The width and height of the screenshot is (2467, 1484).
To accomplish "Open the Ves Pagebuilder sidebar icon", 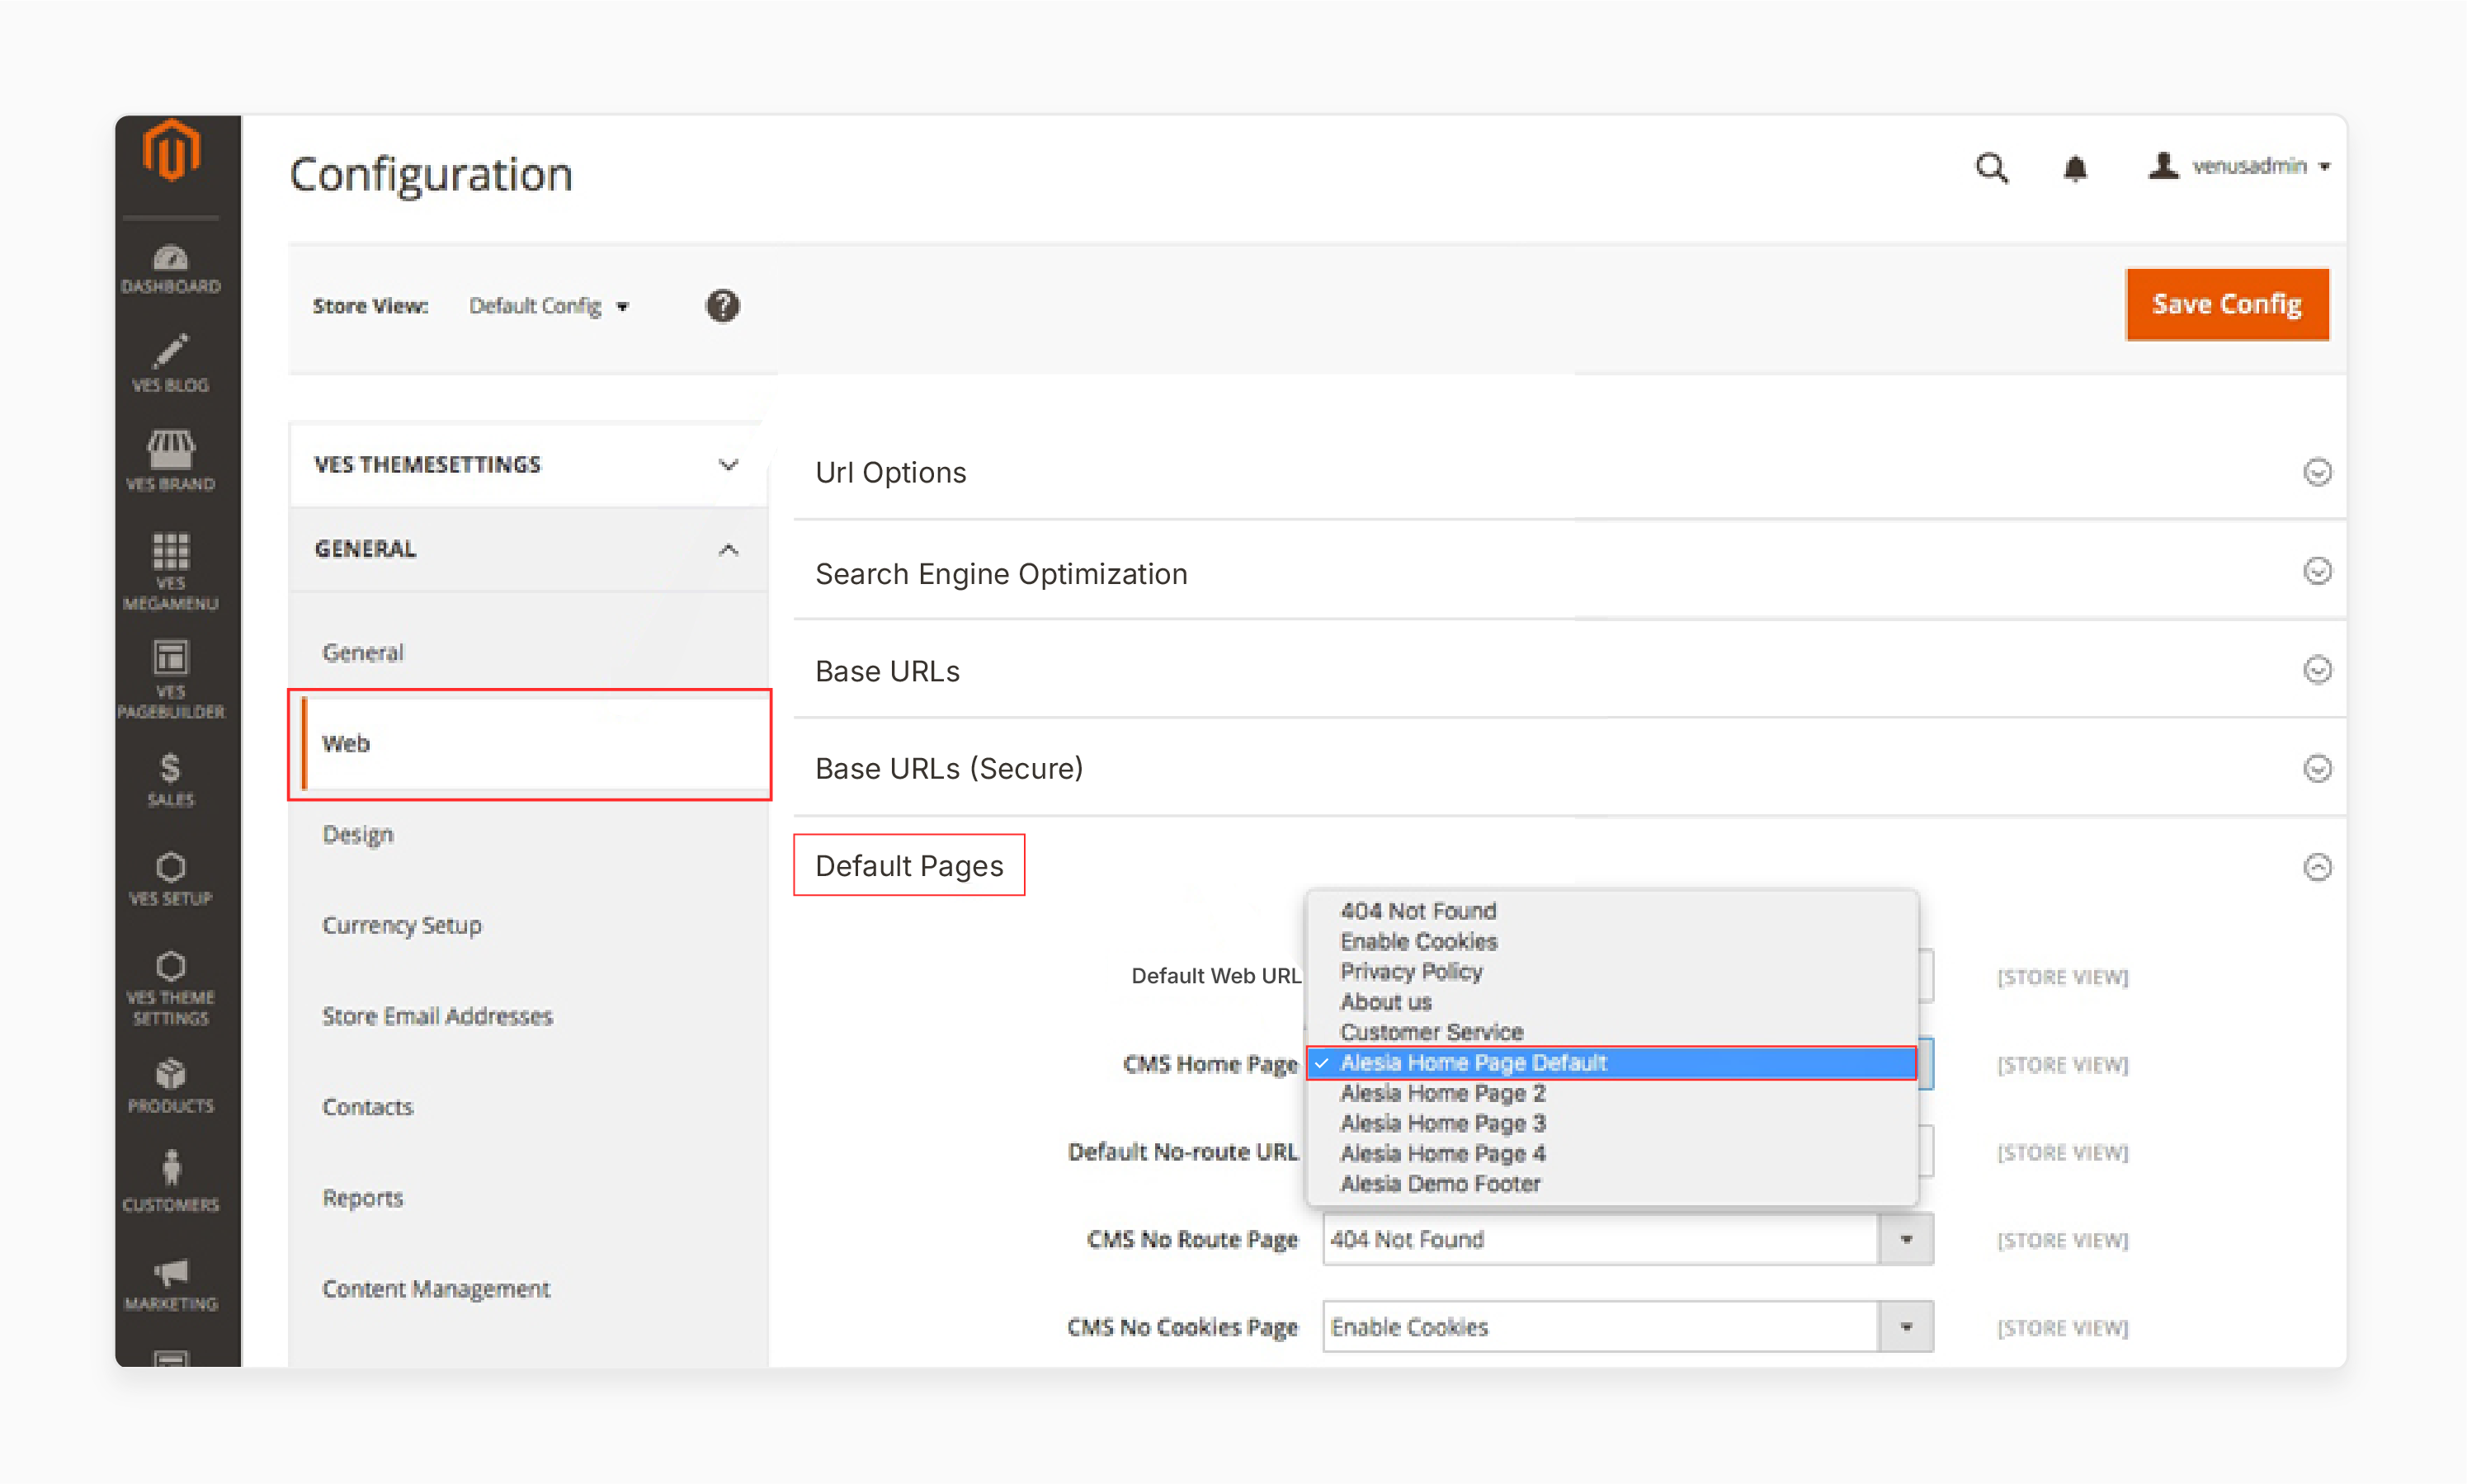I will (171, 680).
